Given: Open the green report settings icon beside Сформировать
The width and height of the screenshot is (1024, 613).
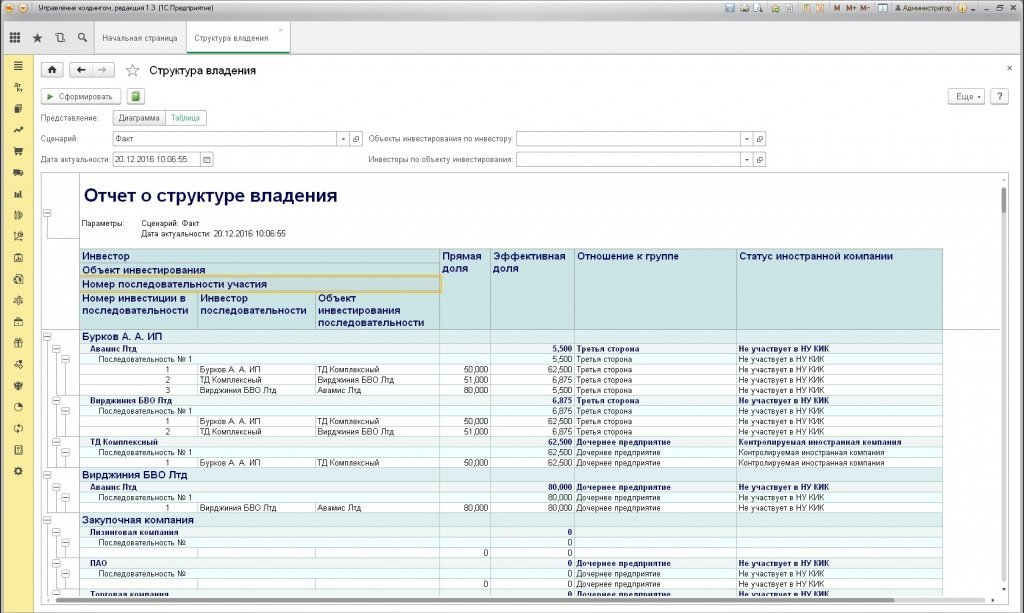Looking at the screenshot, I should click(135, 97).
